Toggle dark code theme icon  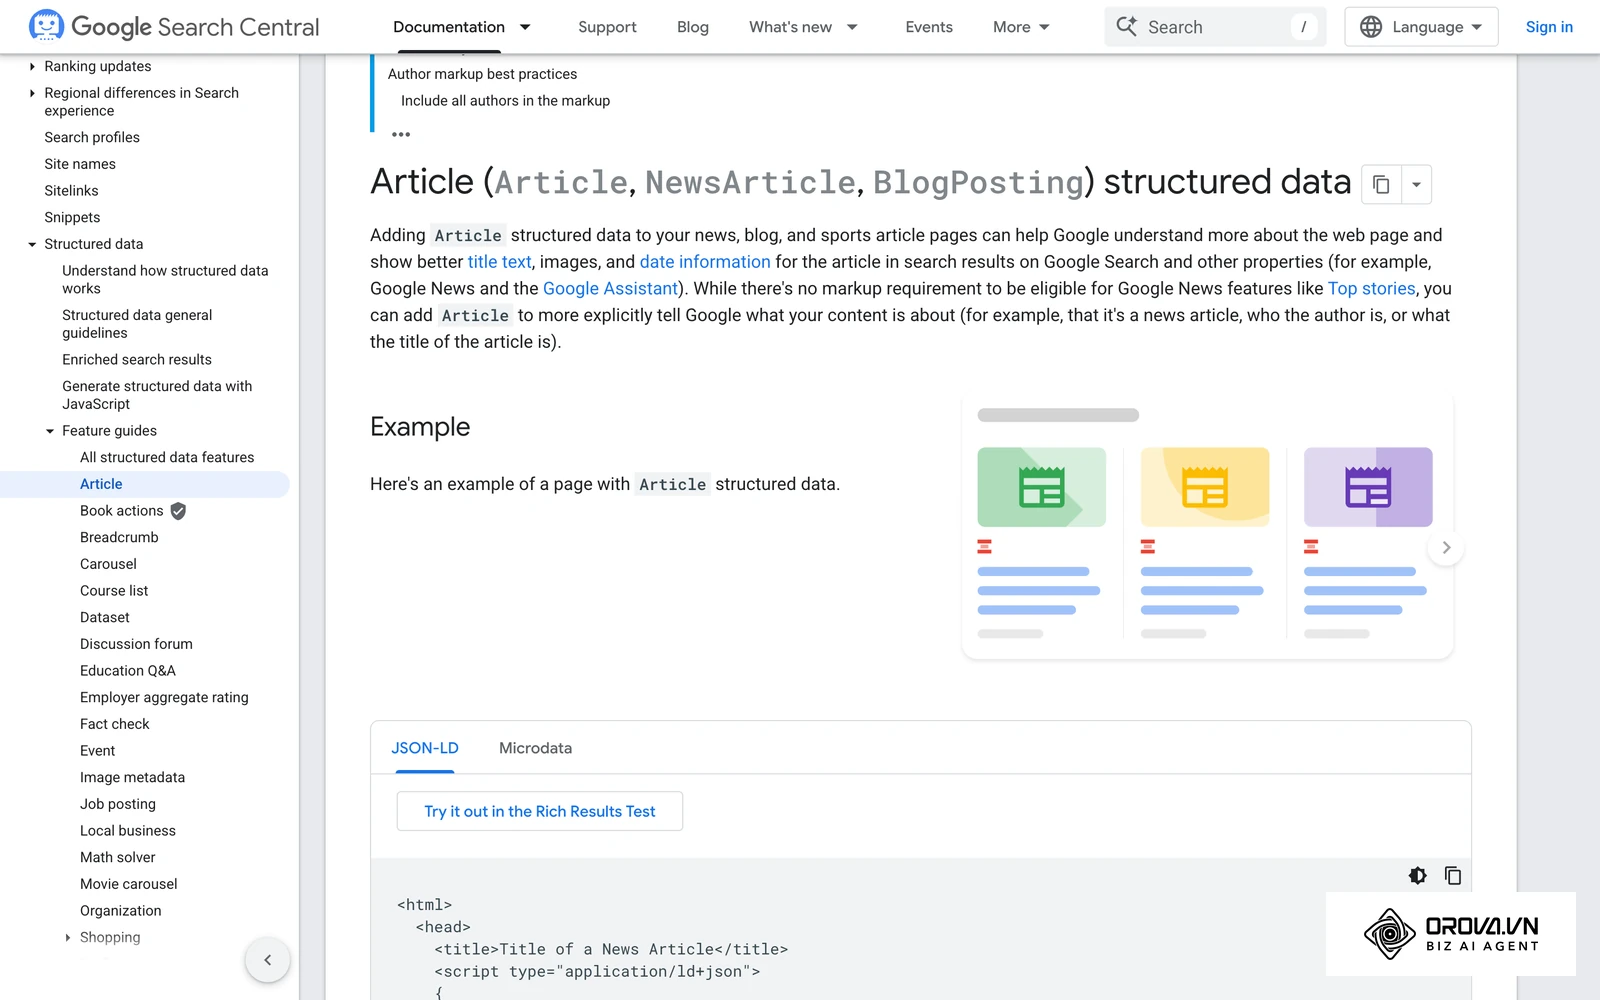click(x=1417, y=876)
